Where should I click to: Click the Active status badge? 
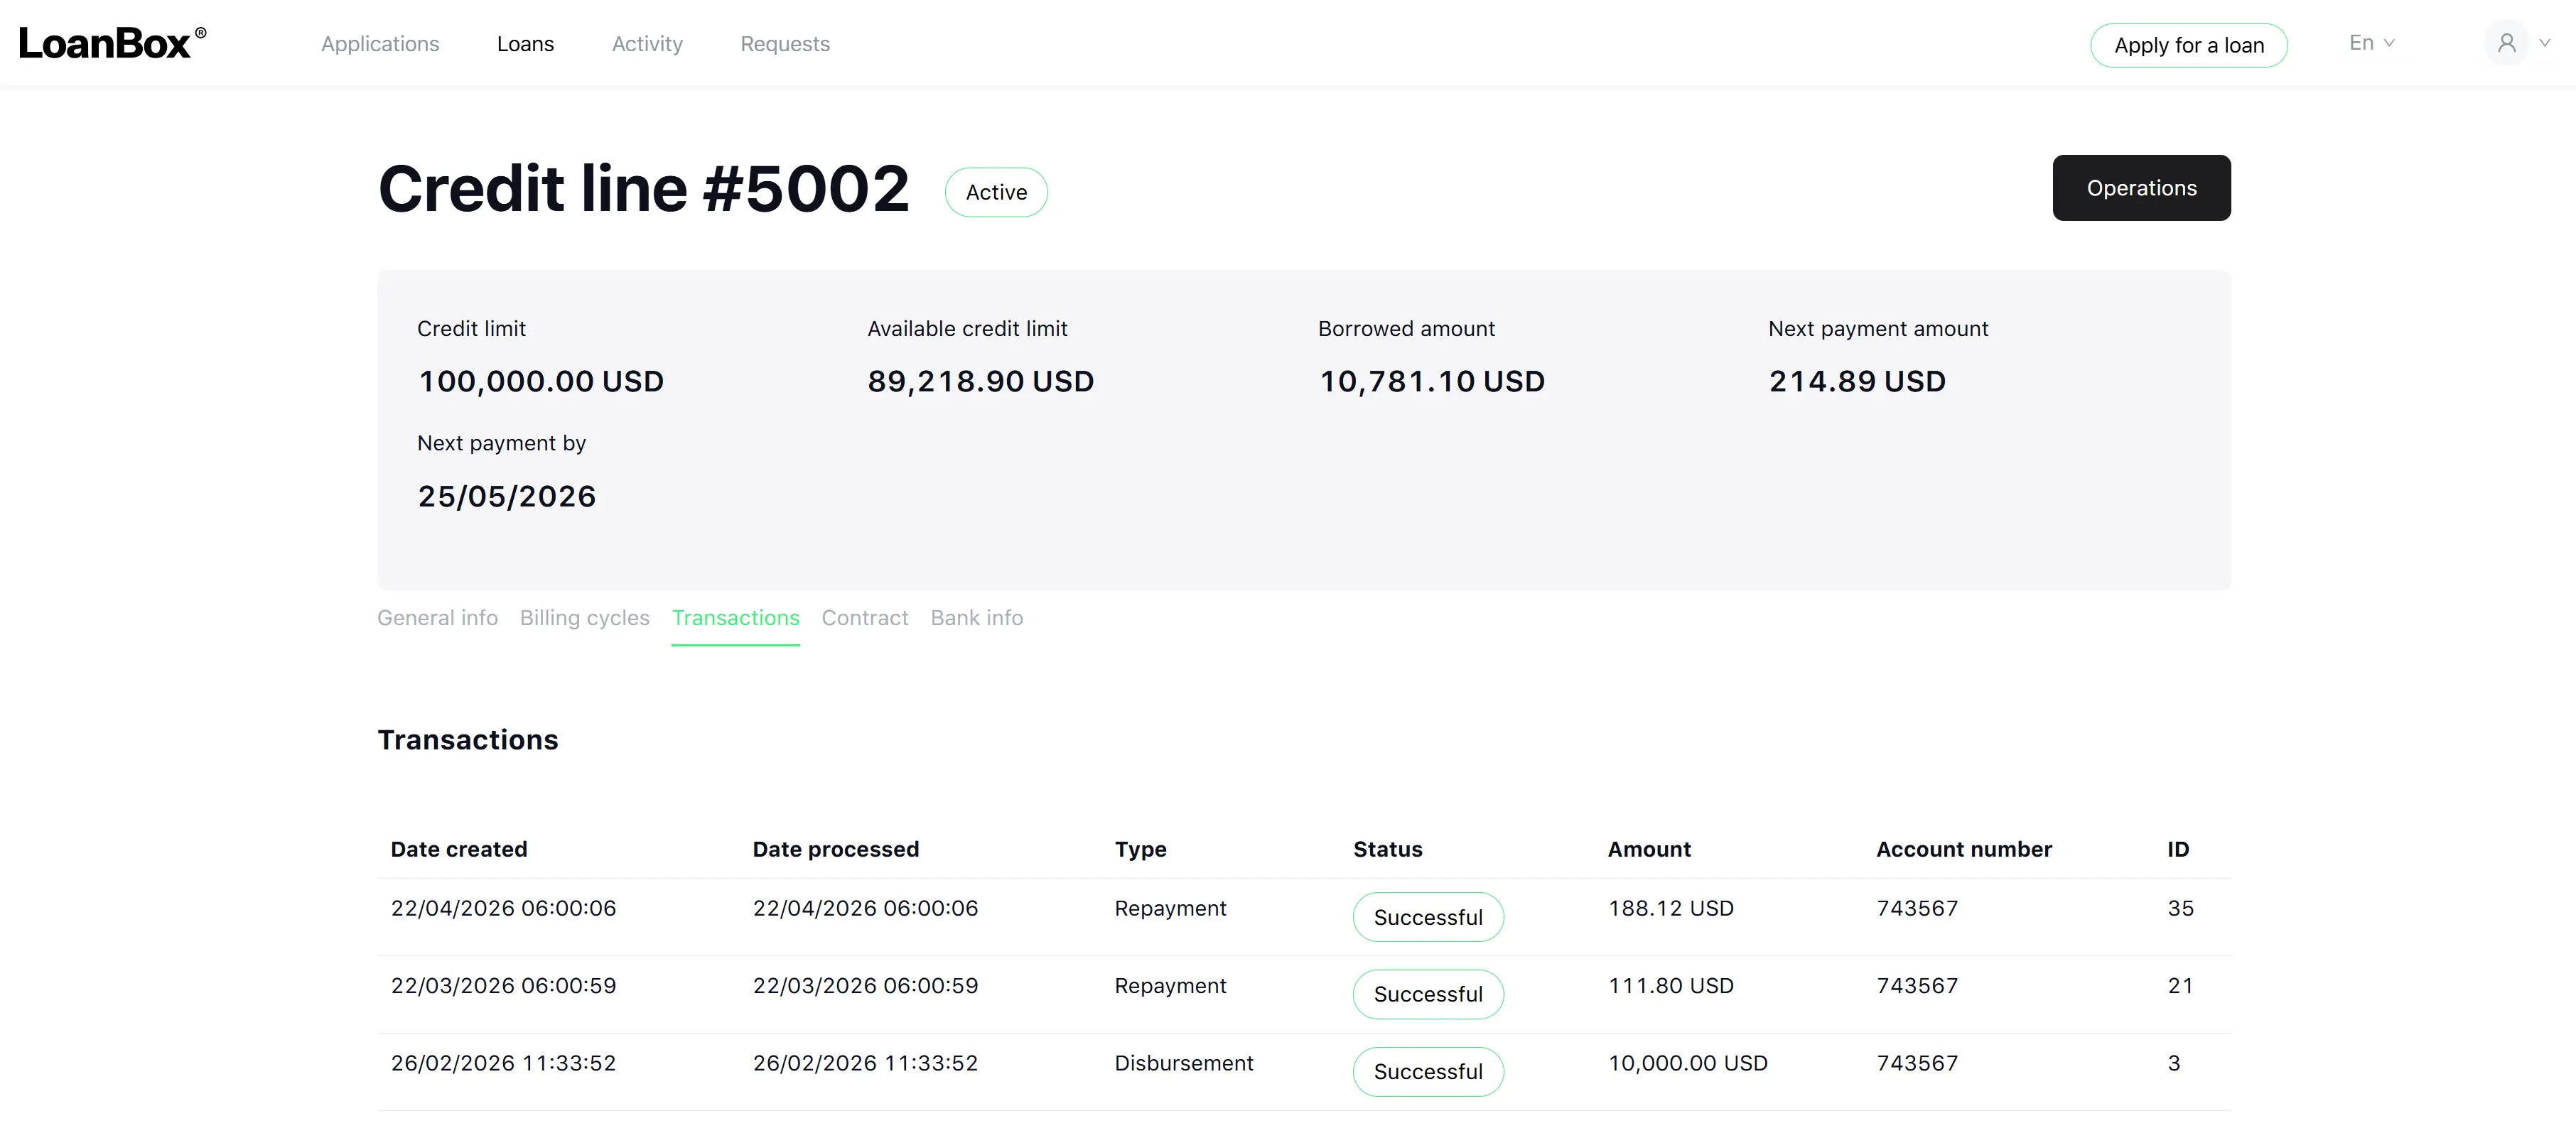click(996, 192)
